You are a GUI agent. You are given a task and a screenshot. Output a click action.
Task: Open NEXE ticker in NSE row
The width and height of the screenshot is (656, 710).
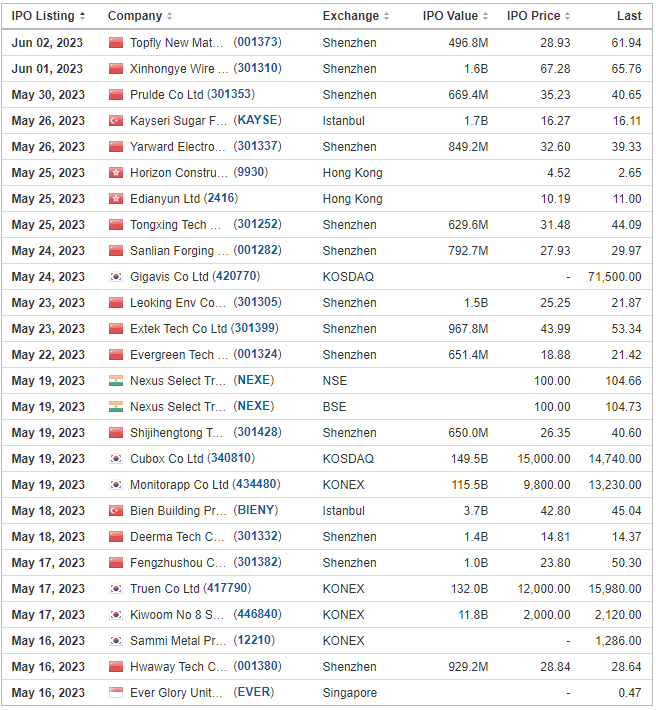tap(254, 380)
